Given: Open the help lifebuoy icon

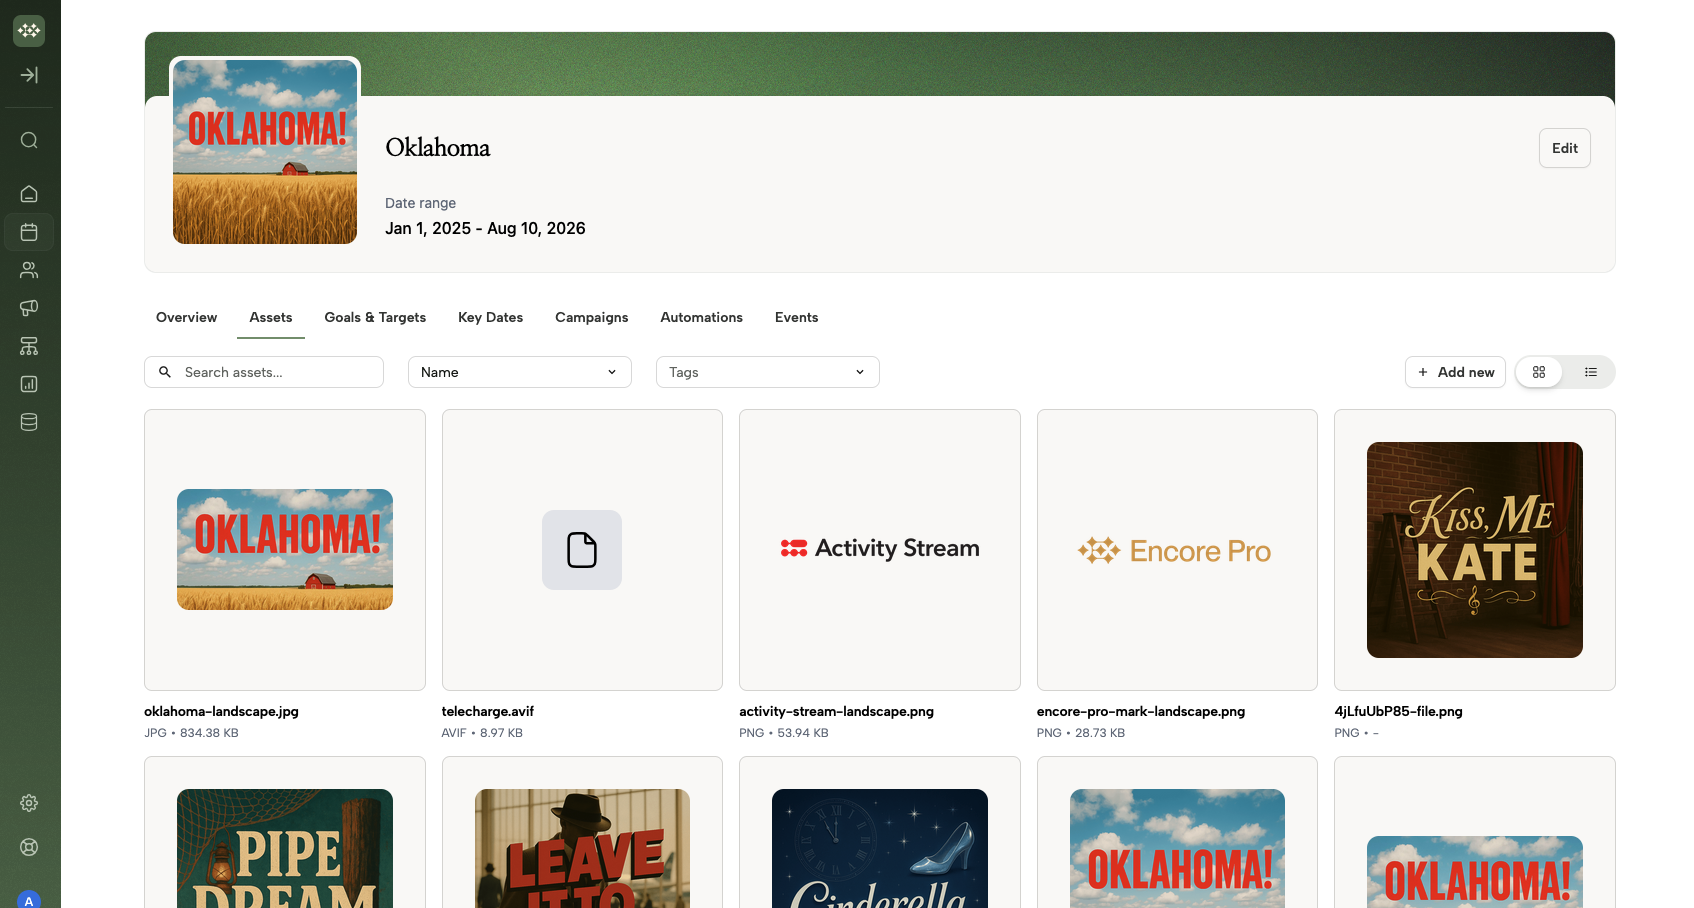Looking at the screenshot, I should click(29, 847).
